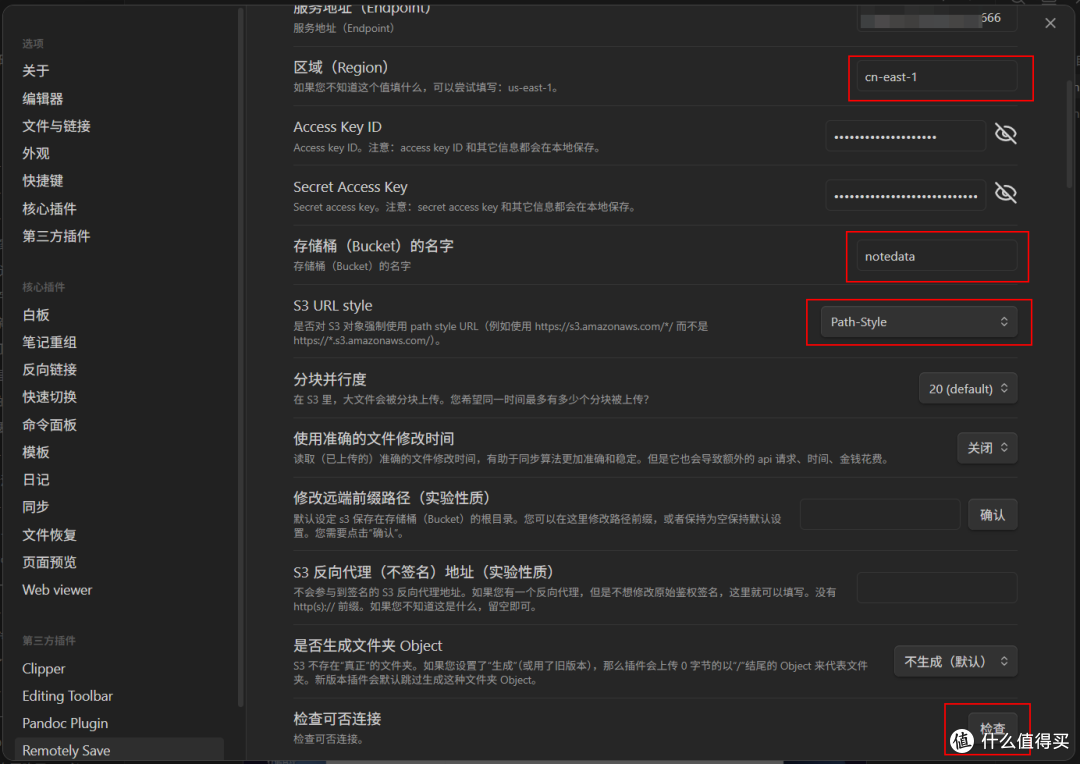Open the 分块并行度 dropdown showing 20 (default)

click(968, 389)
